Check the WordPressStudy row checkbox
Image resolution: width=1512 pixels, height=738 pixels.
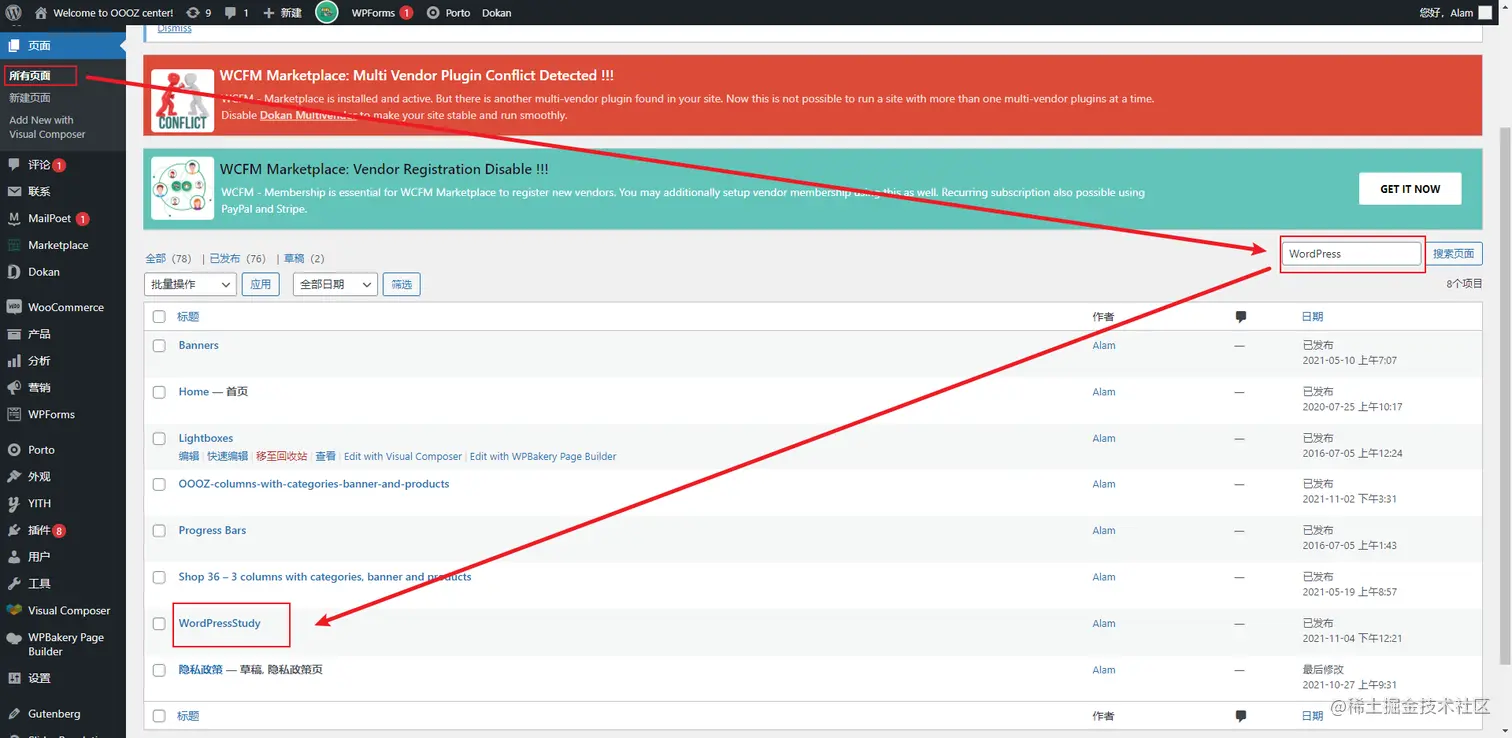[159, 624]
